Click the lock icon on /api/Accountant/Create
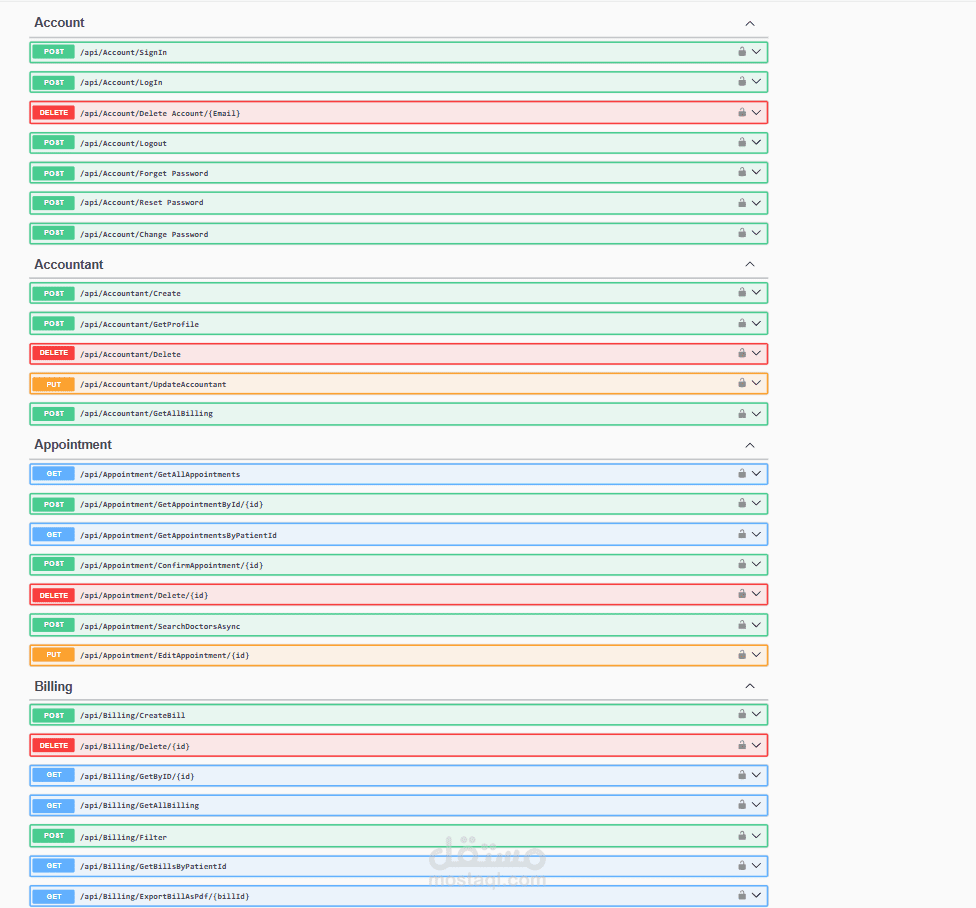976x908 pixels. (x=741, y=293)
